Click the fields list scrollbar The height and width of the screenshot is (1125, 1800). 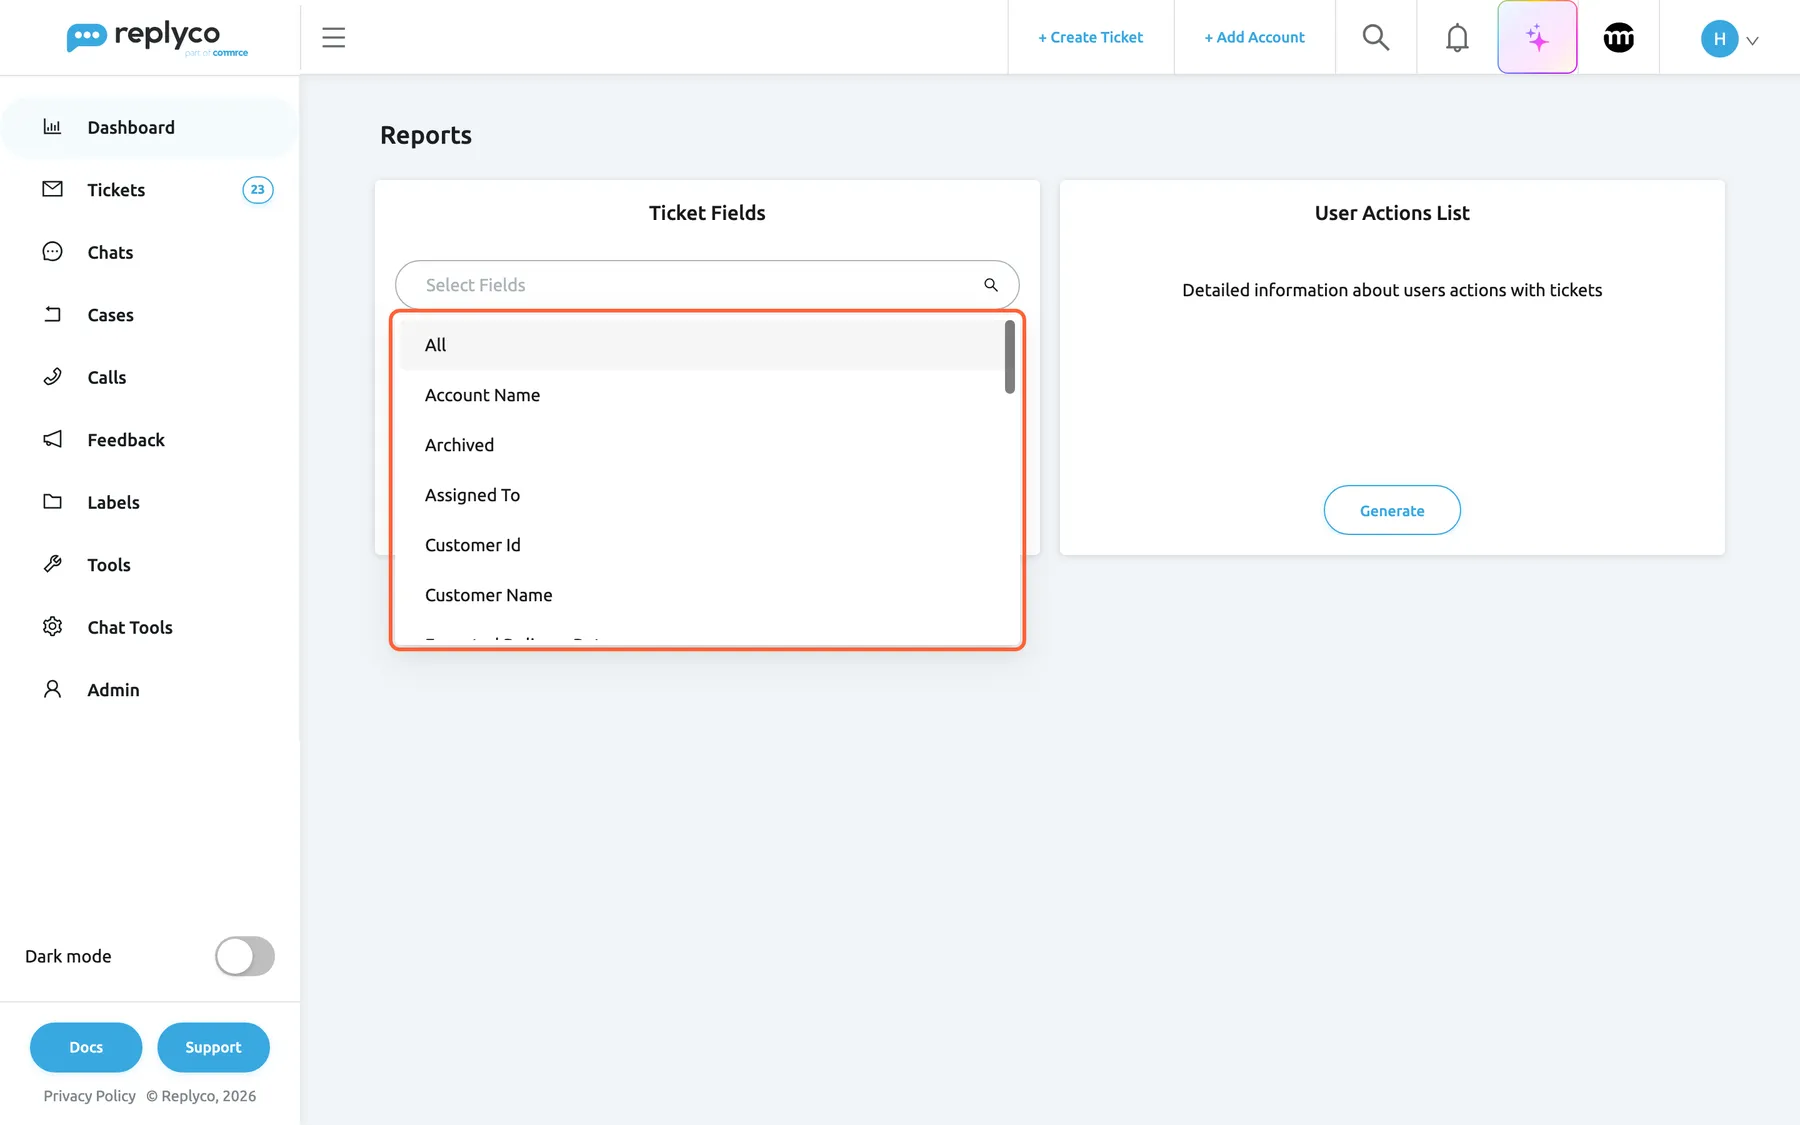(x=1010, y=357)
